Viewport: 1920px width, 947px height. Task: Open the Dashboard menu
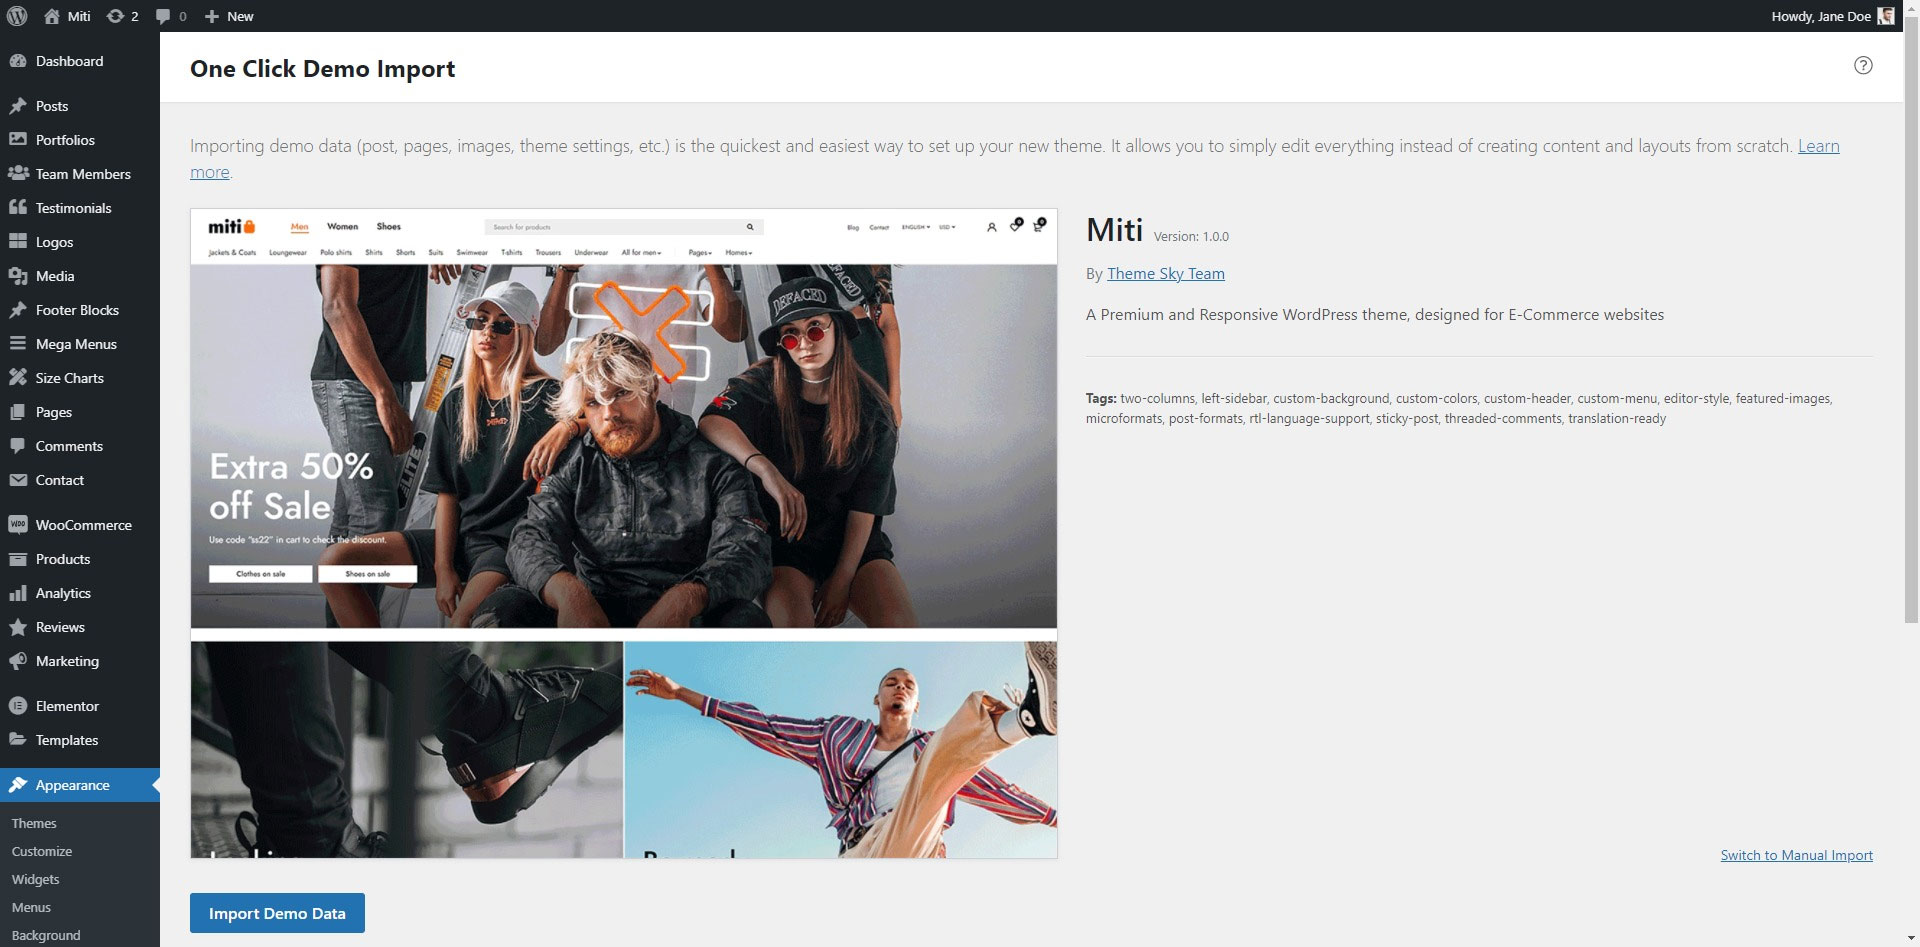pos(80,61)
